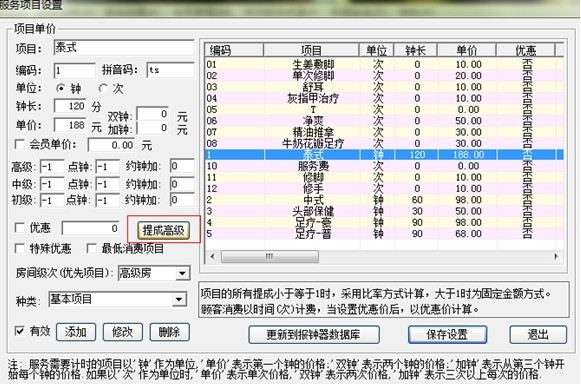Click the 项目 name input field
The image size is (581, 384).
[124, 47]
